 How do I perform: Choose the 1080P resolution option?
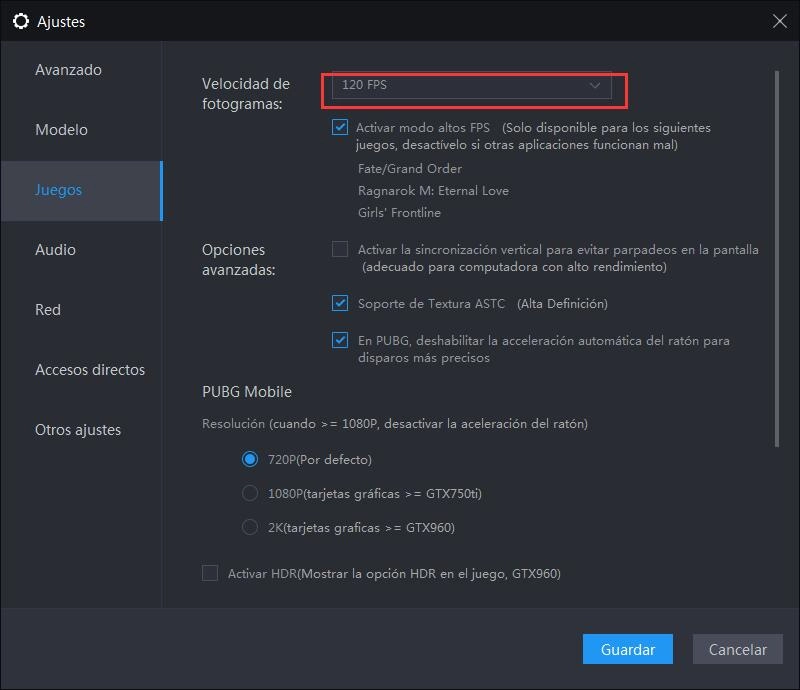pos(249,492)
